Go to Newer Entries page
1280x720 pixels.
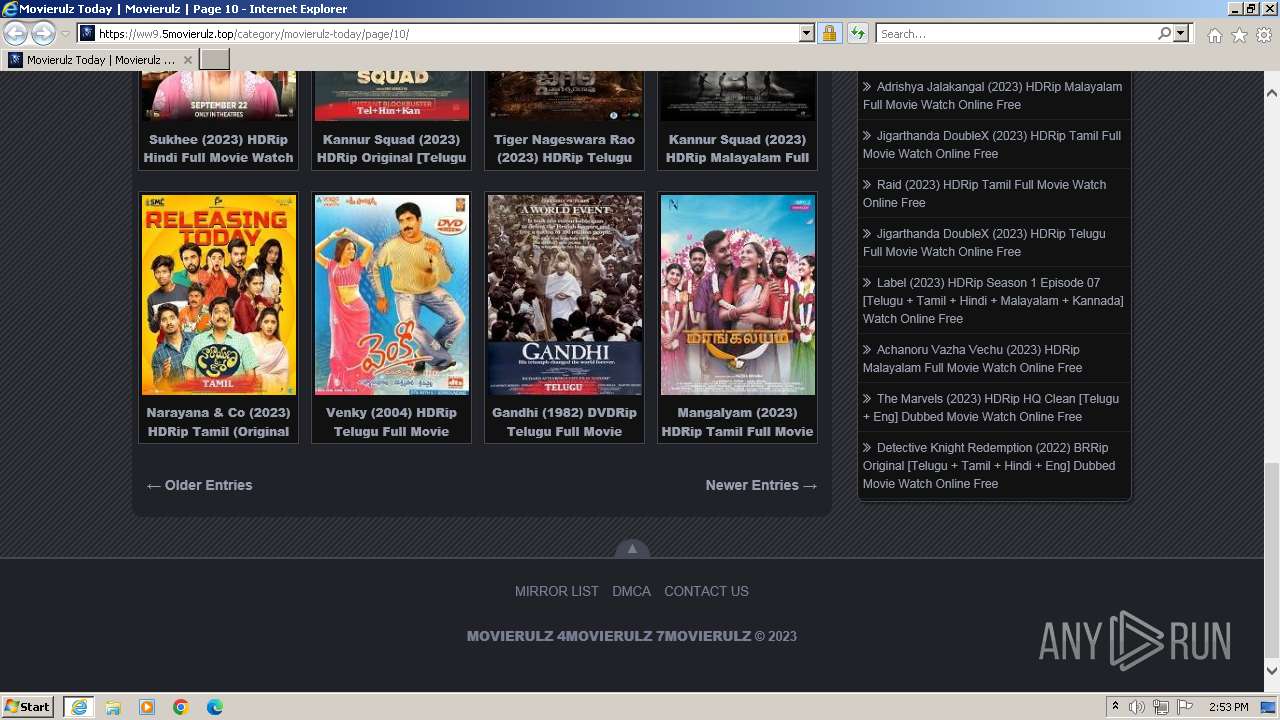pyautogui.click(x=761, y=485)
